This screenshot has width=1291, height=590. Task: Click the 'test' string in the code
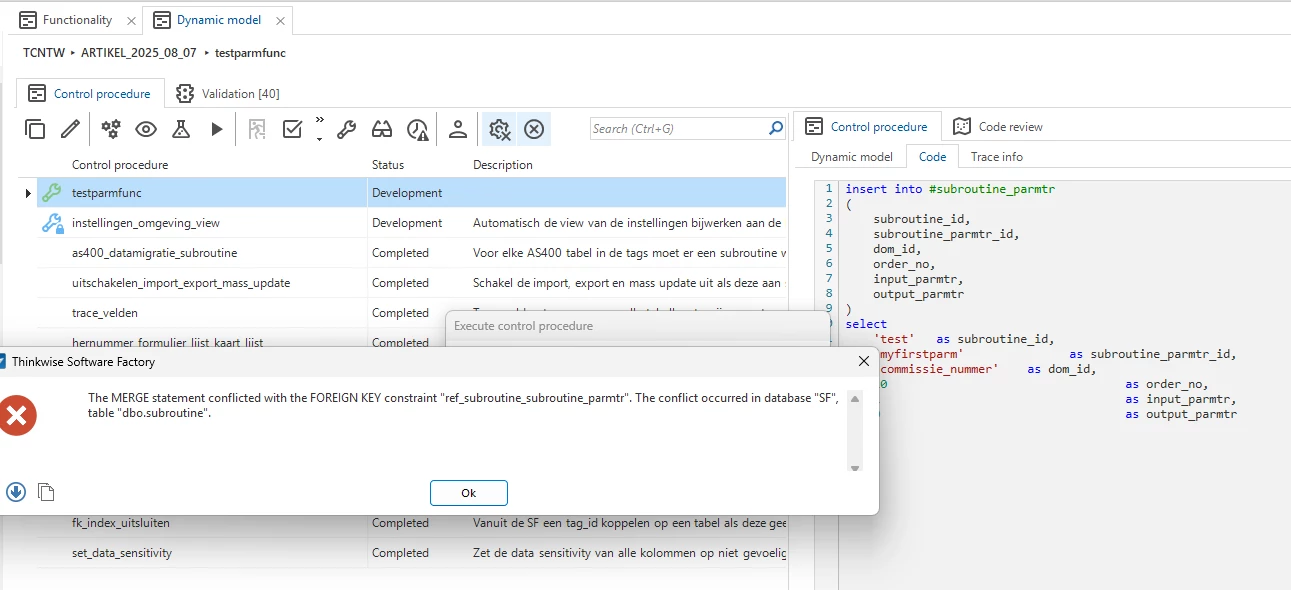click(894, 339)
